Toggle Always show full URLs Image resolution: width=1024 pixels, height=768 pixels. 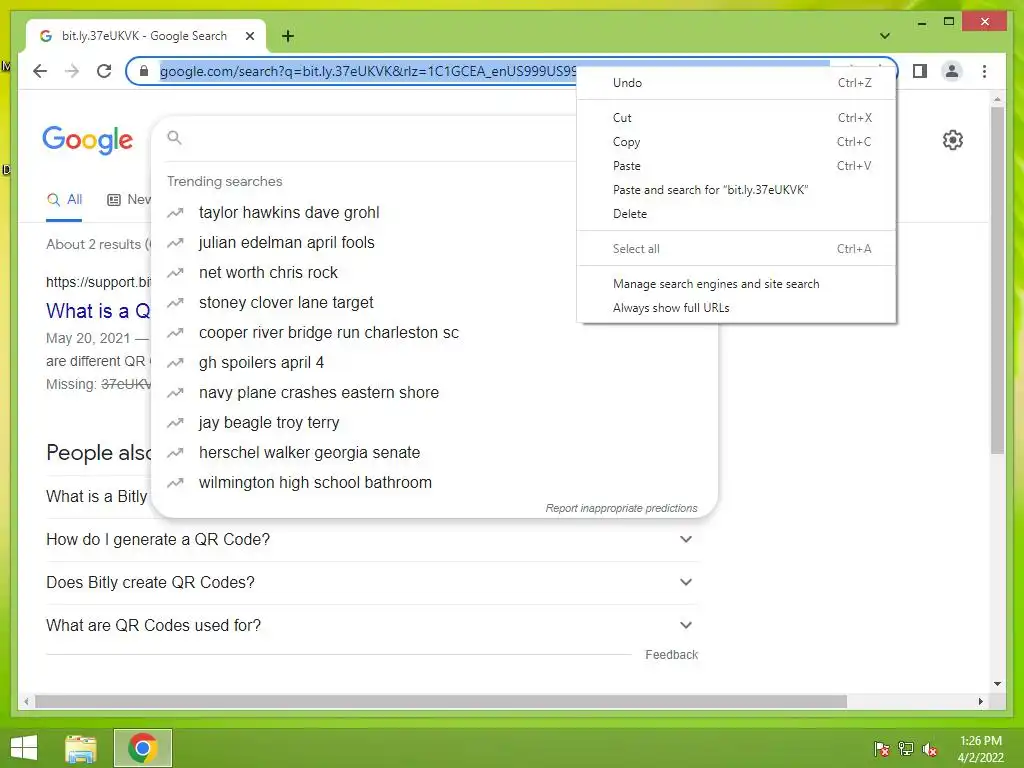[737, 308]
